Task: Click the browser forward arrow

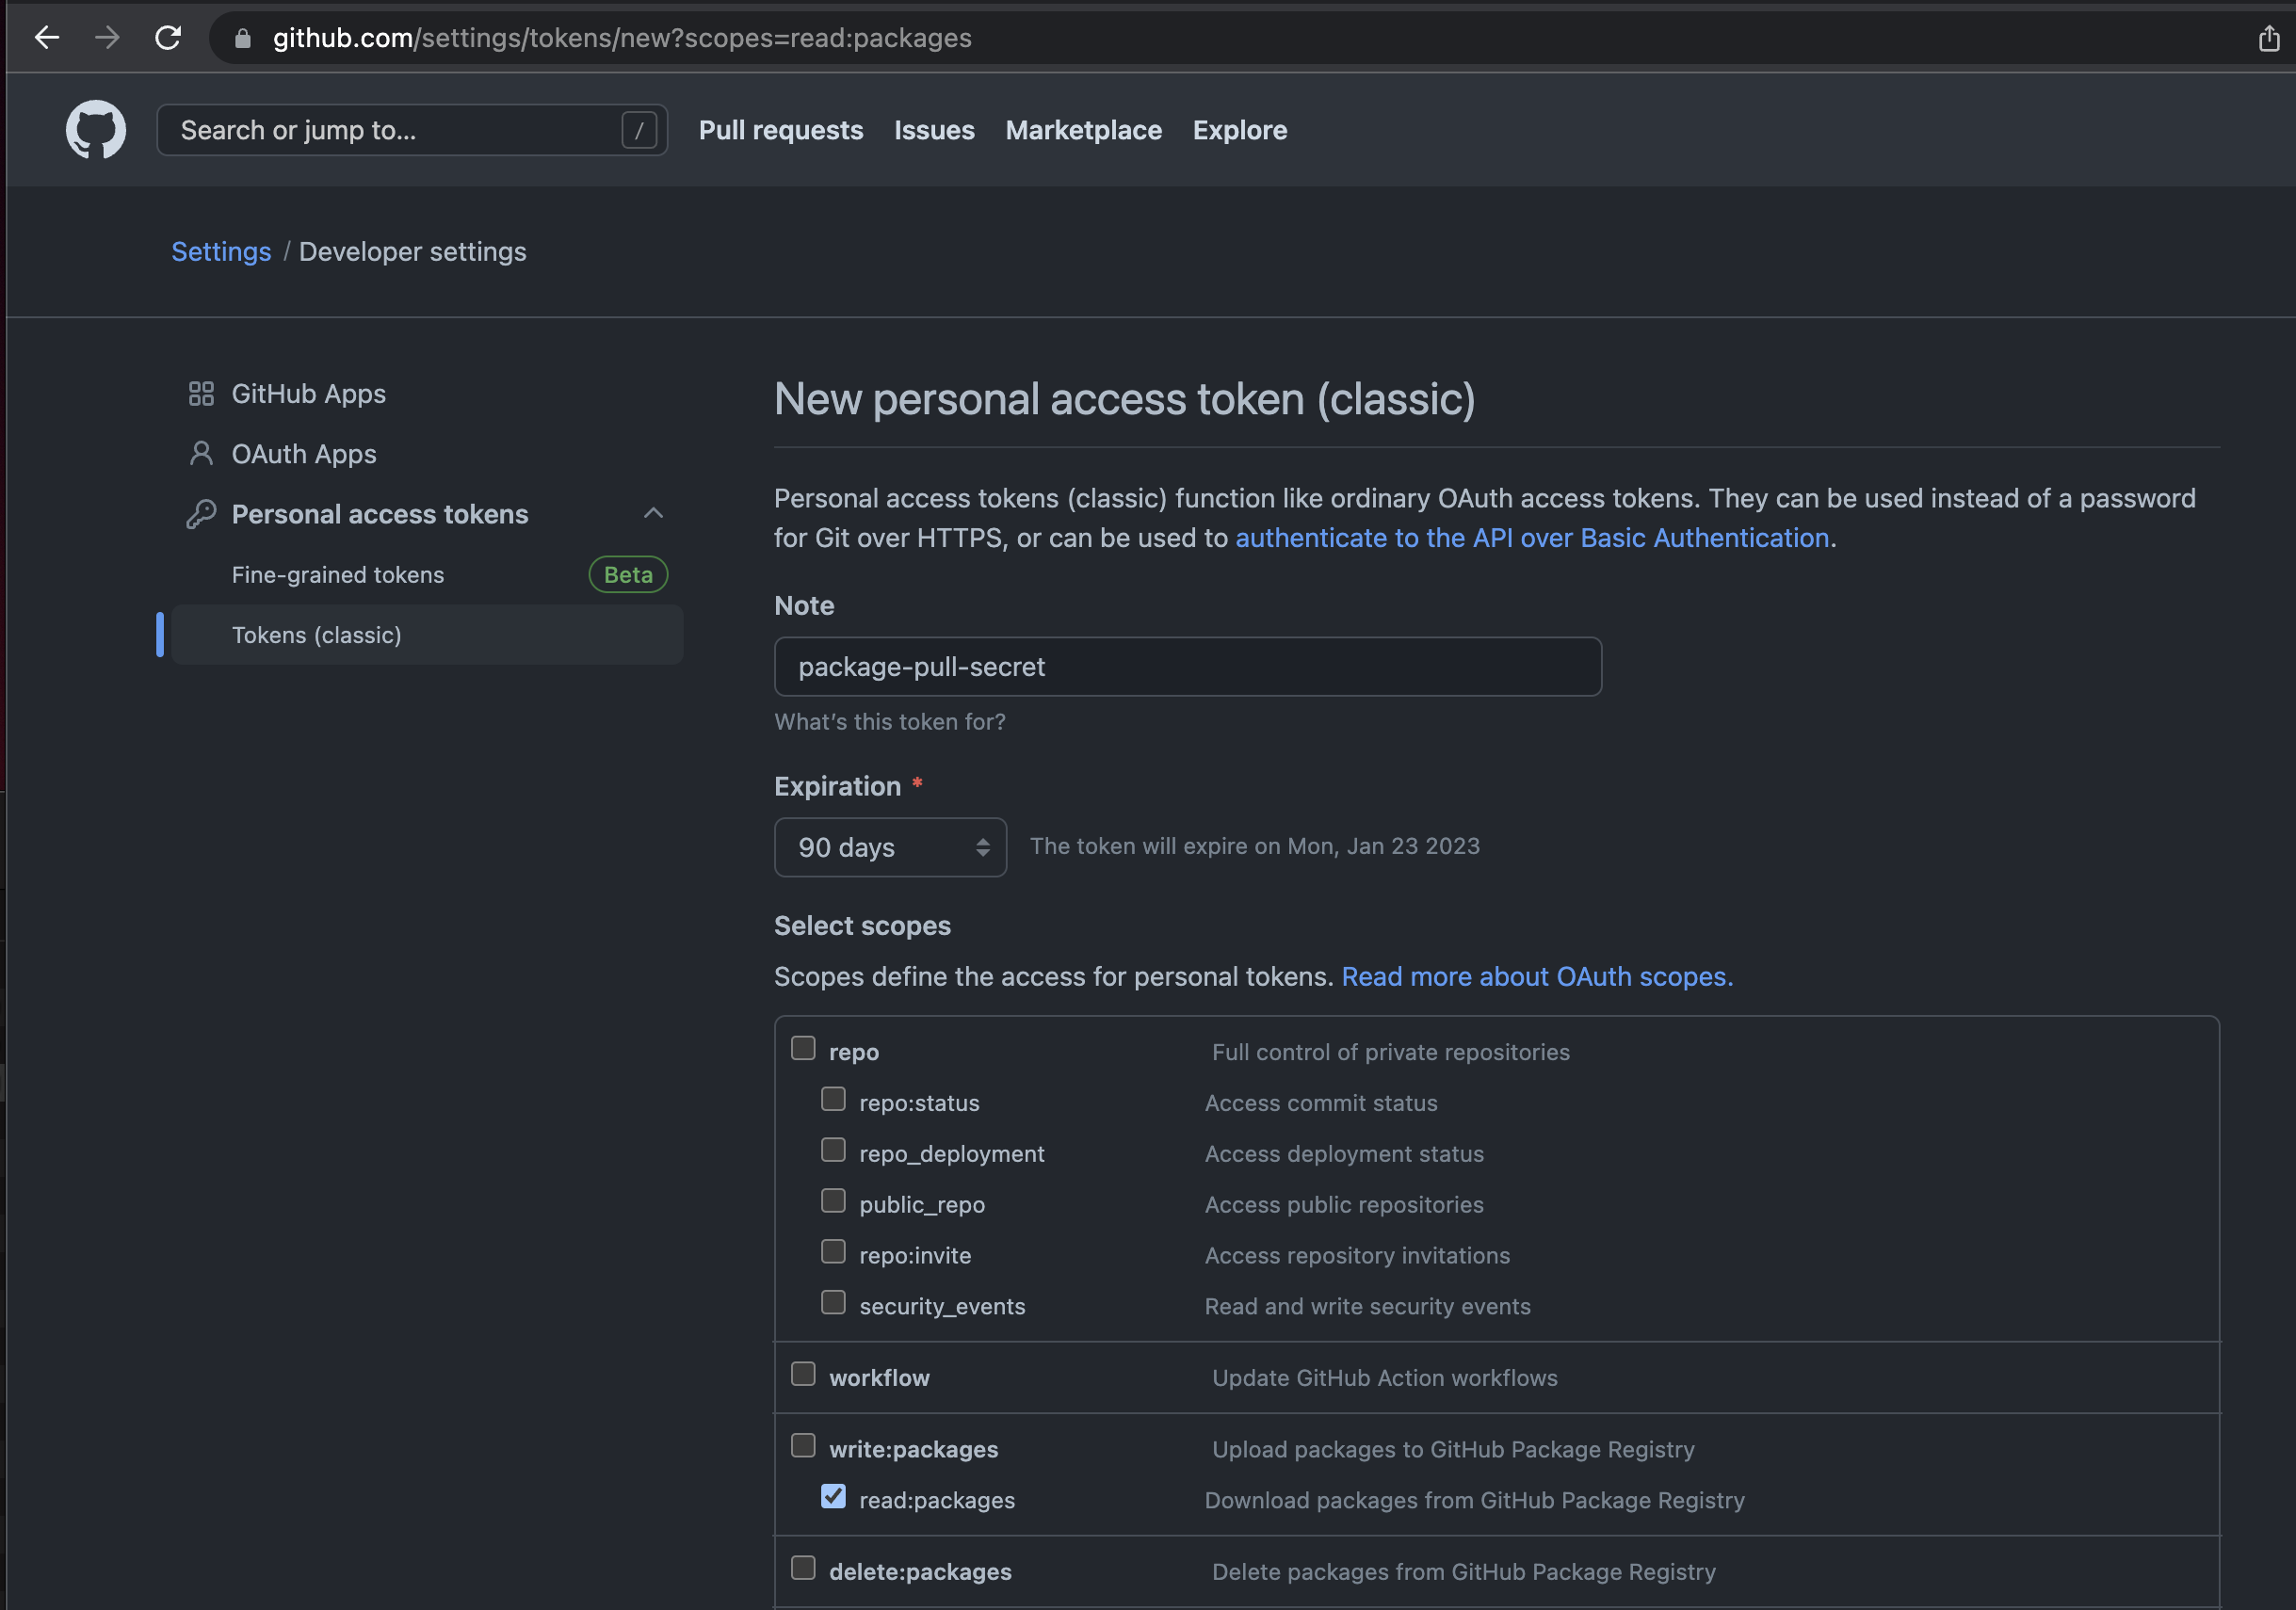Action: pos(107,38)
